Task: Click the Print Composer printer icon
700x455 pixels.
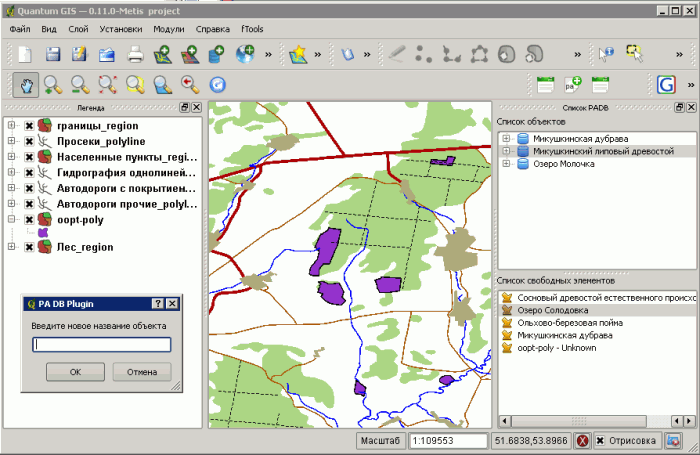Action: click(x=134, y=54)
